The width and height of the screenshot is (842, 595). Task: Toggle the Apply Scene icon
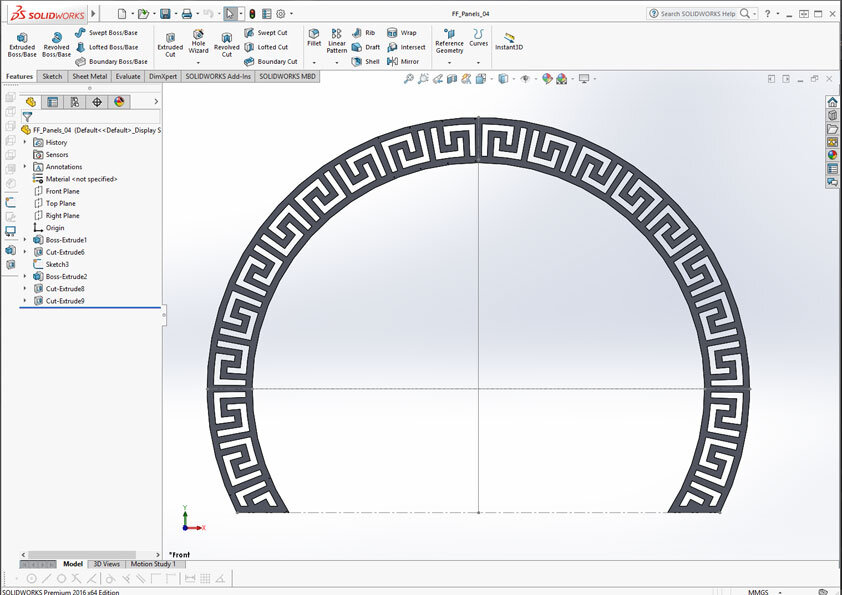coord(561,79)
